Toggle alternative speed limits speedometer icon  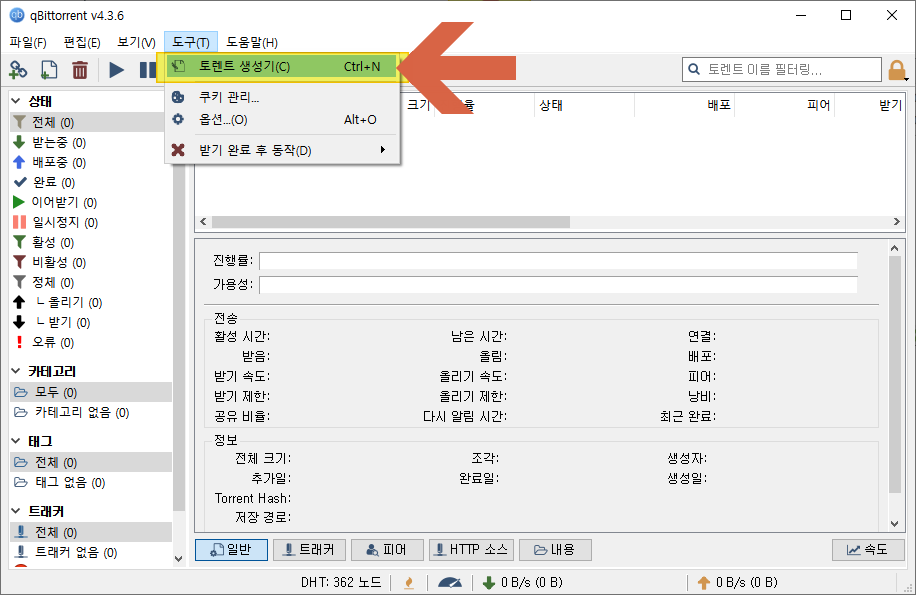pos(450,583)
